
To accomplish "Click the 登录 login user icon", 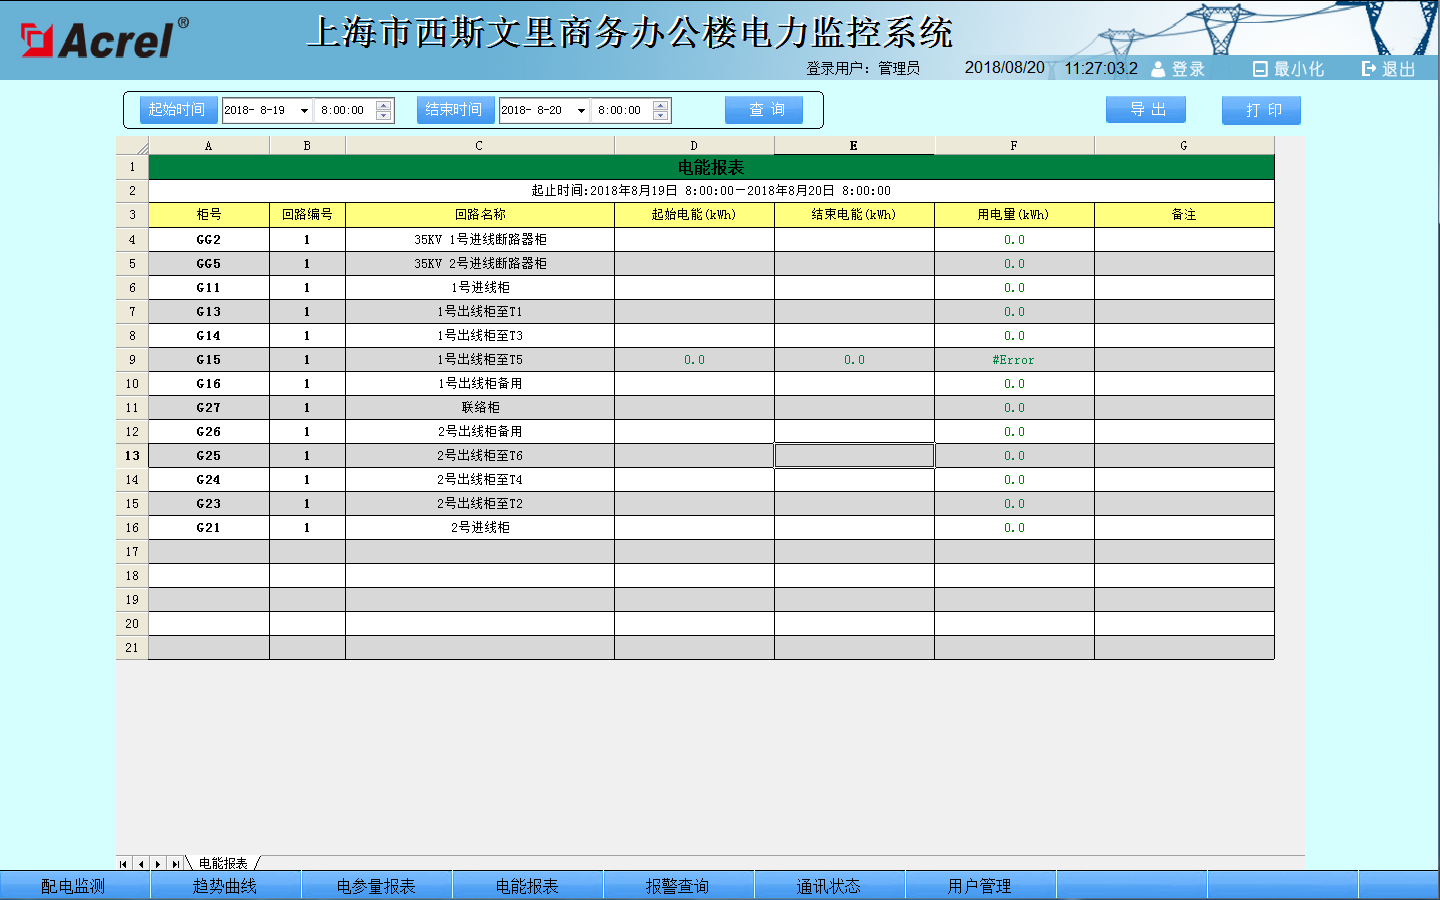I will [x=1158, y=69].
